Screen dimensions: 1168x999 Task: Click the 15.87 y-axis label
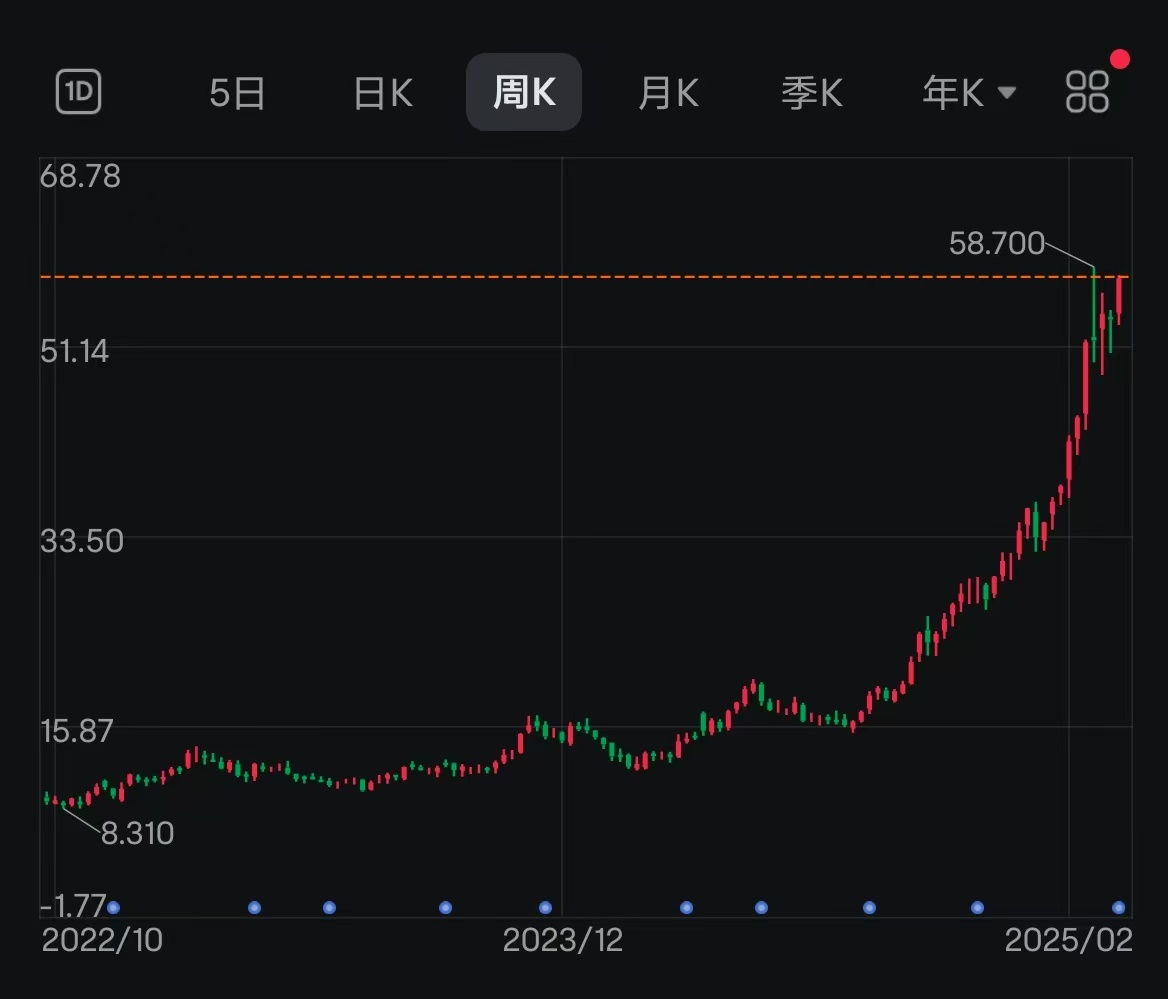coord(77,731)
